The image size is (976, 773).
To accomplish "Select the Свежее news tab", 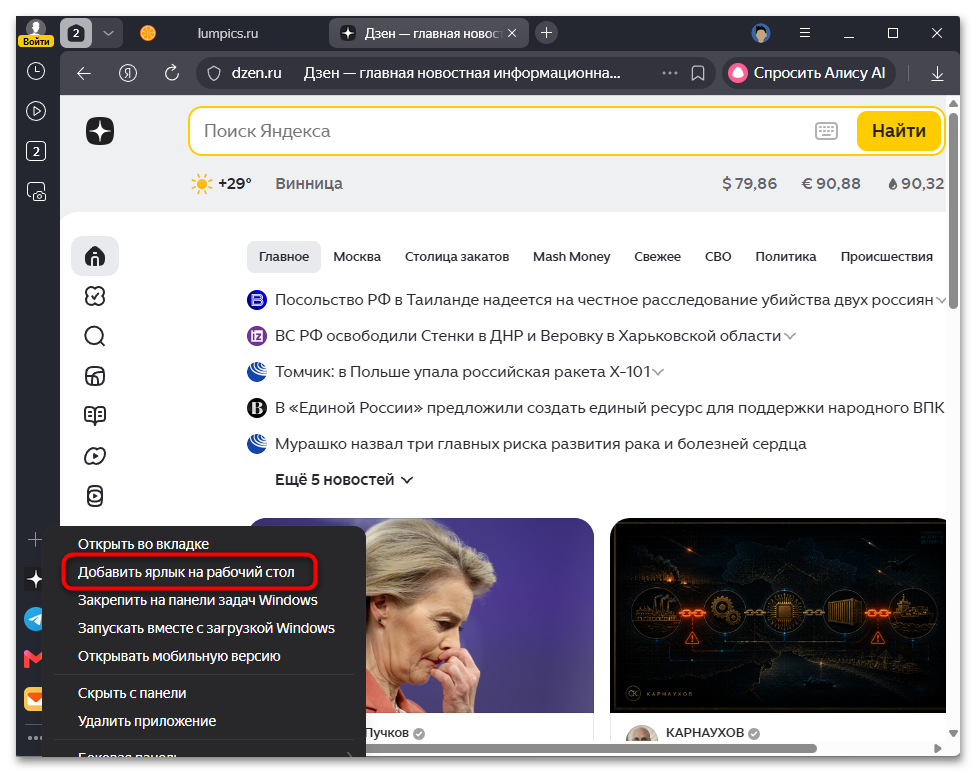I will [x=657, y=257].
